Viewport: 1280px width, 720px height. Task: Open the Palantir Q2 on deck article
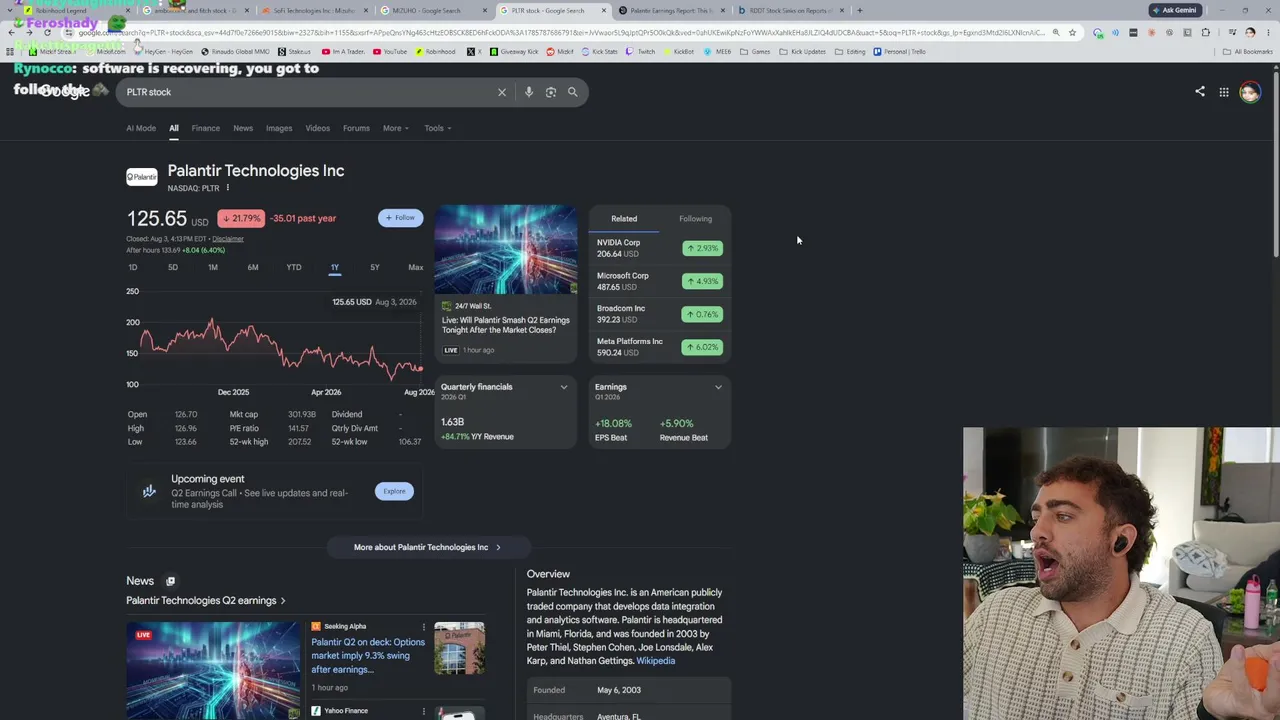(367, 655)
